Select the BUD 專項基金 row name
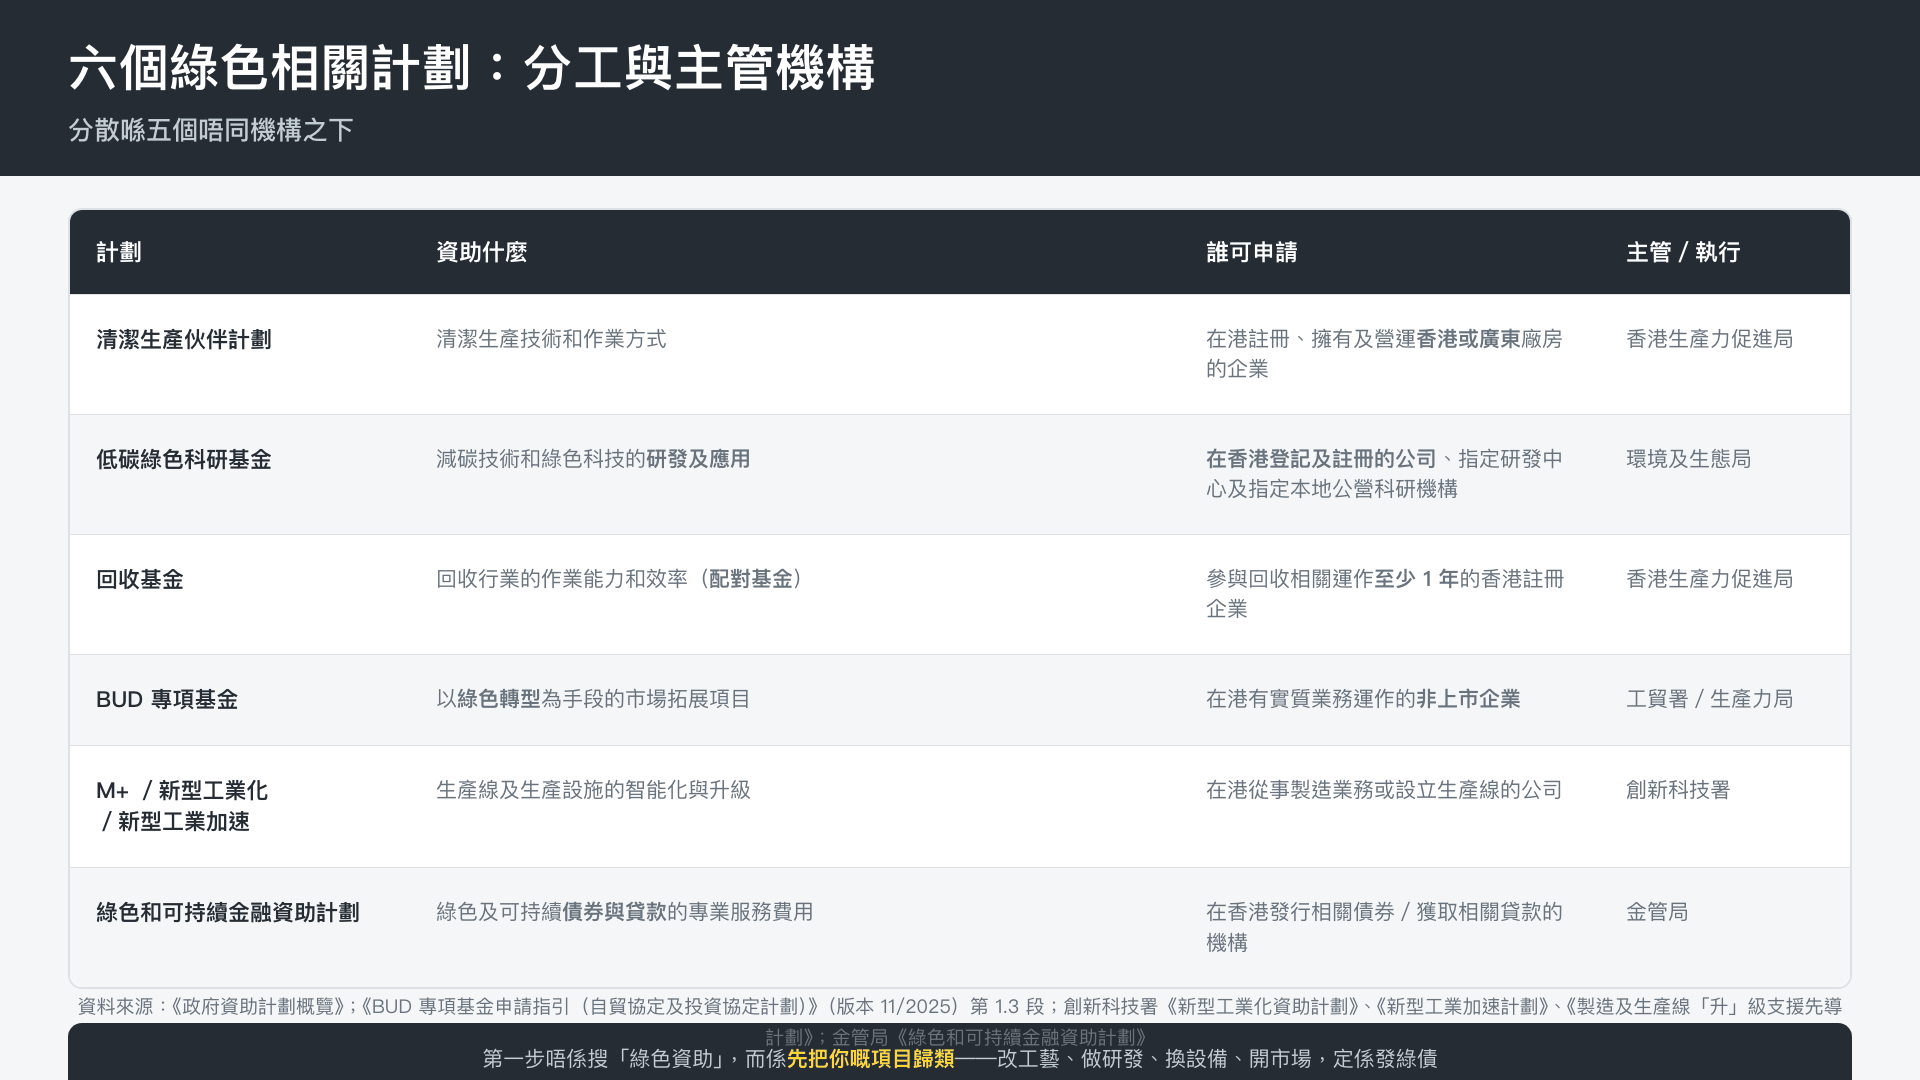The width and height of the screenshot is (1920, 1080). click(x=167, y=700)
